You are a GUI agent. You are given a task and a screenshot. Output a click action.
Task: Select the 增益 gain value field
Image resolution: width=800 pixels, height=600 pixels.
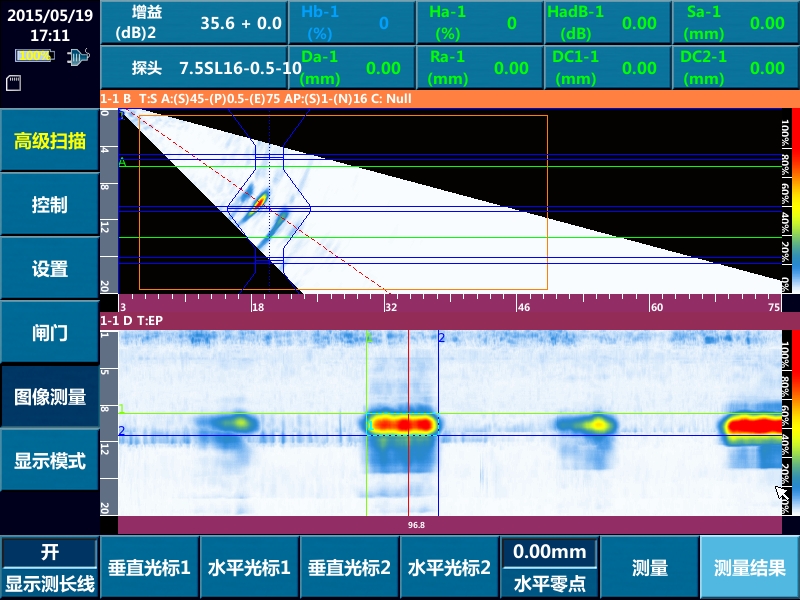[199, 23]
